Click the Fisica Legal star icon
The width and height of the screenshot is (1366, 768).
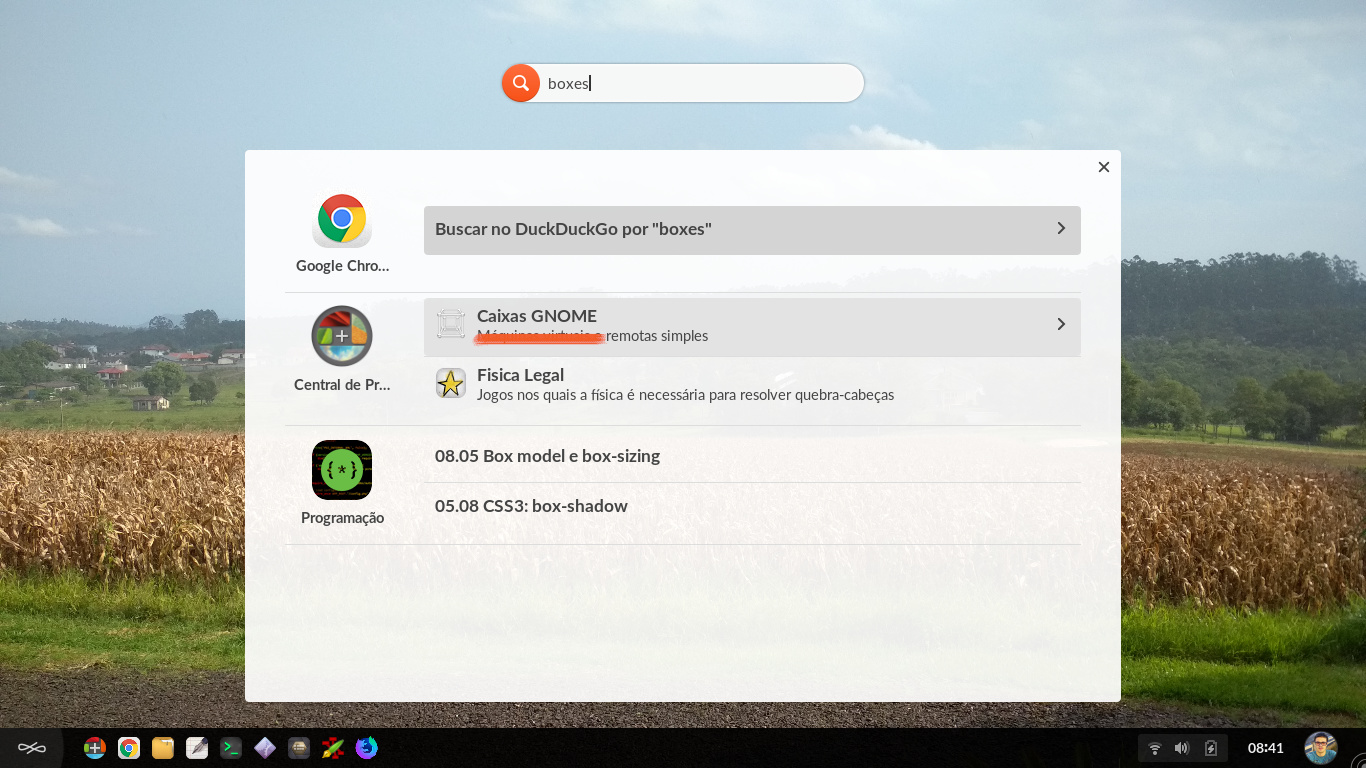coord(451,383)
